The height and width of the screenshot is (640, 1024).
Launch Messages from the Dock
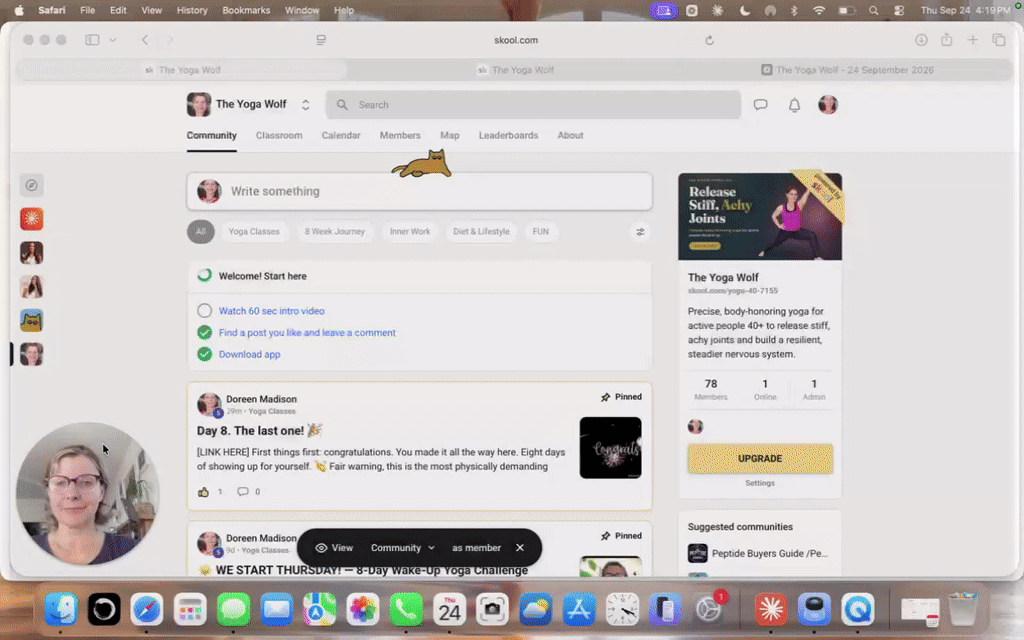click(x=234, y=609)
